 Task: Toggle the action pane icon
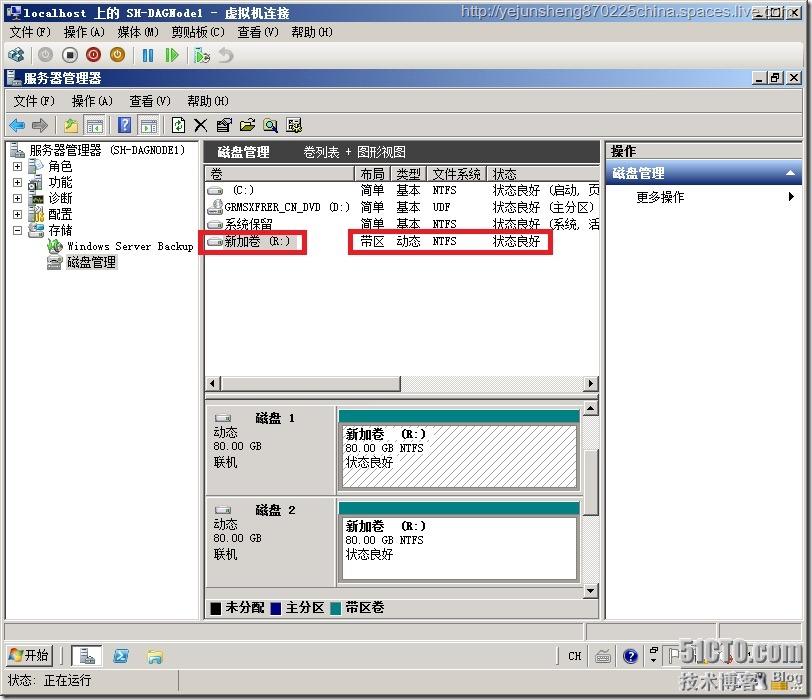pyautogui.click(x=149, y=125)
